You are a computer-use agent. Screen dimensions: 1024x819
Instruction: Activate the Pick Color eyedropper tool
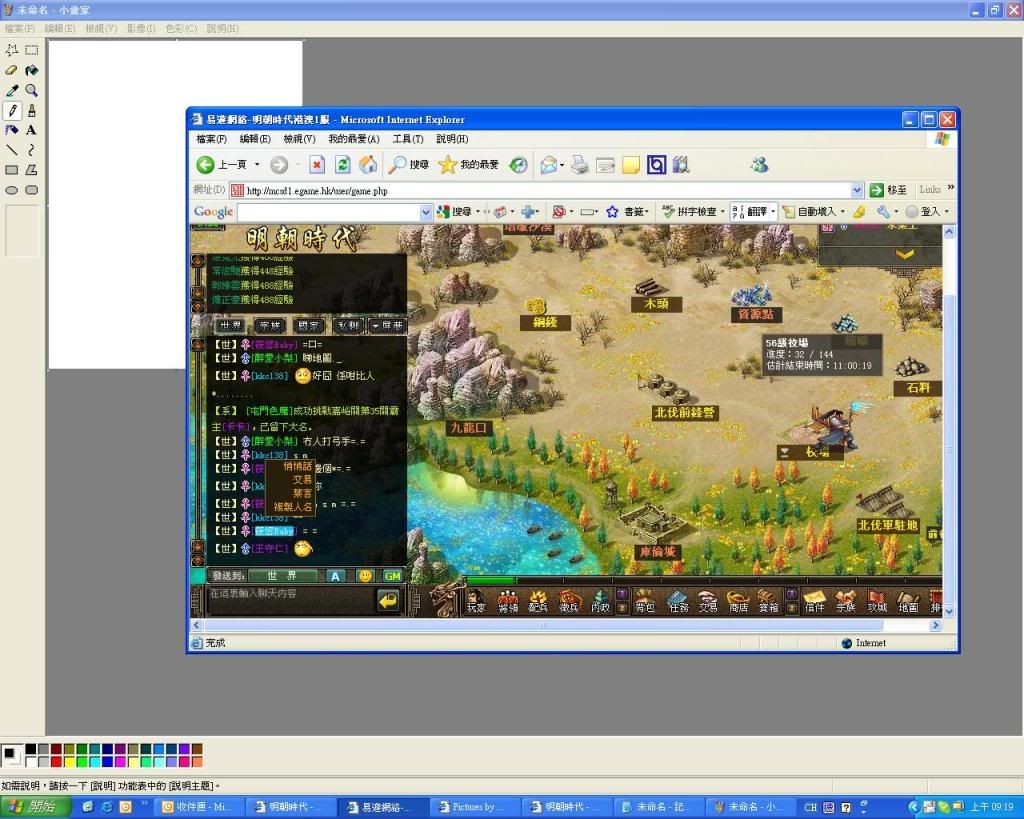(12, 90)
